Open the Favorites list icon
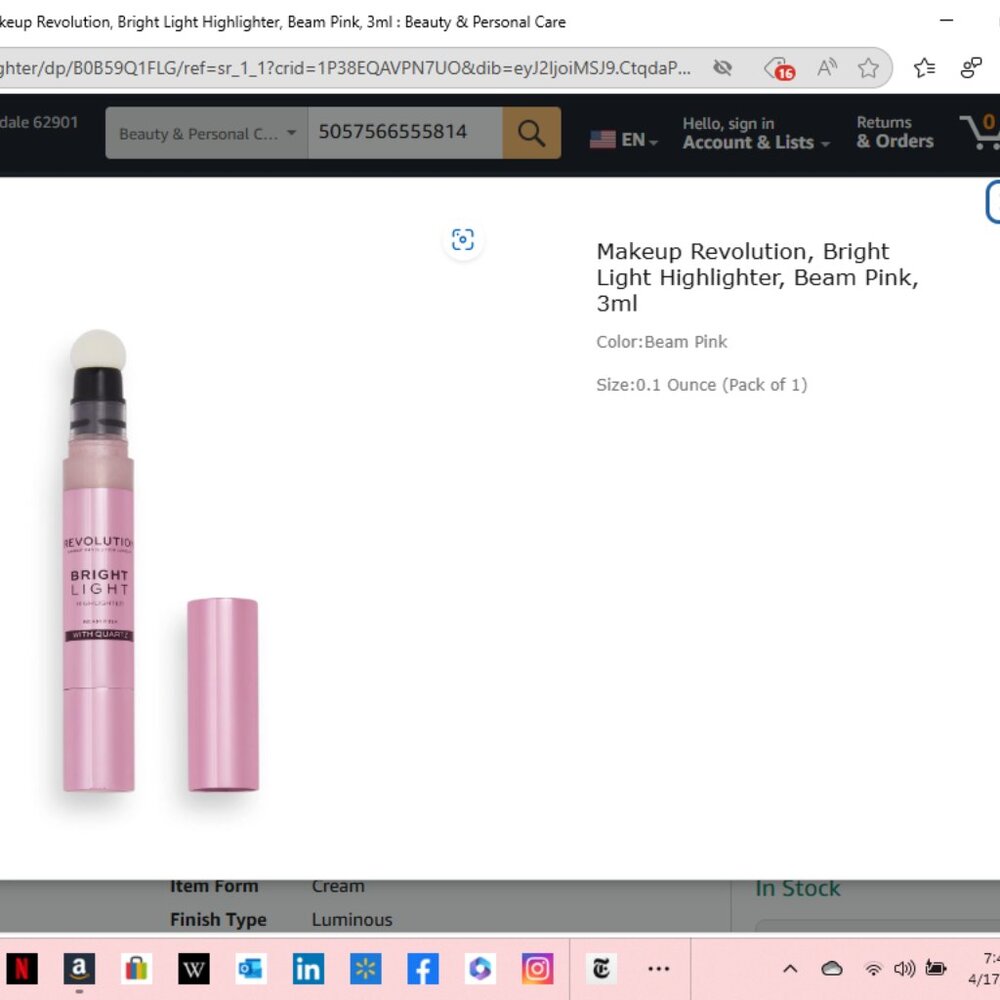The image size is (1000, 1000). pyautogui.click(x=924, y=68)
